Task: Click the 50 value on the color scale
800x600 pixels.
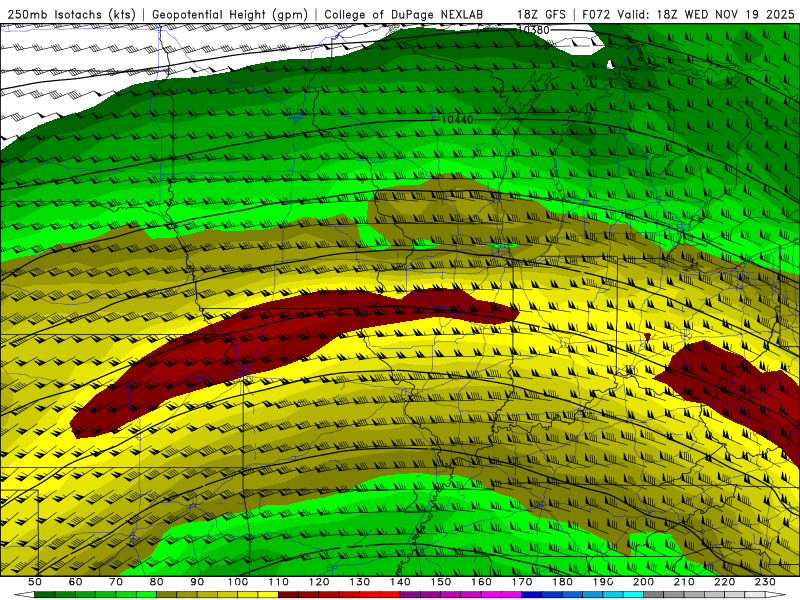Action: coord(35,582)
